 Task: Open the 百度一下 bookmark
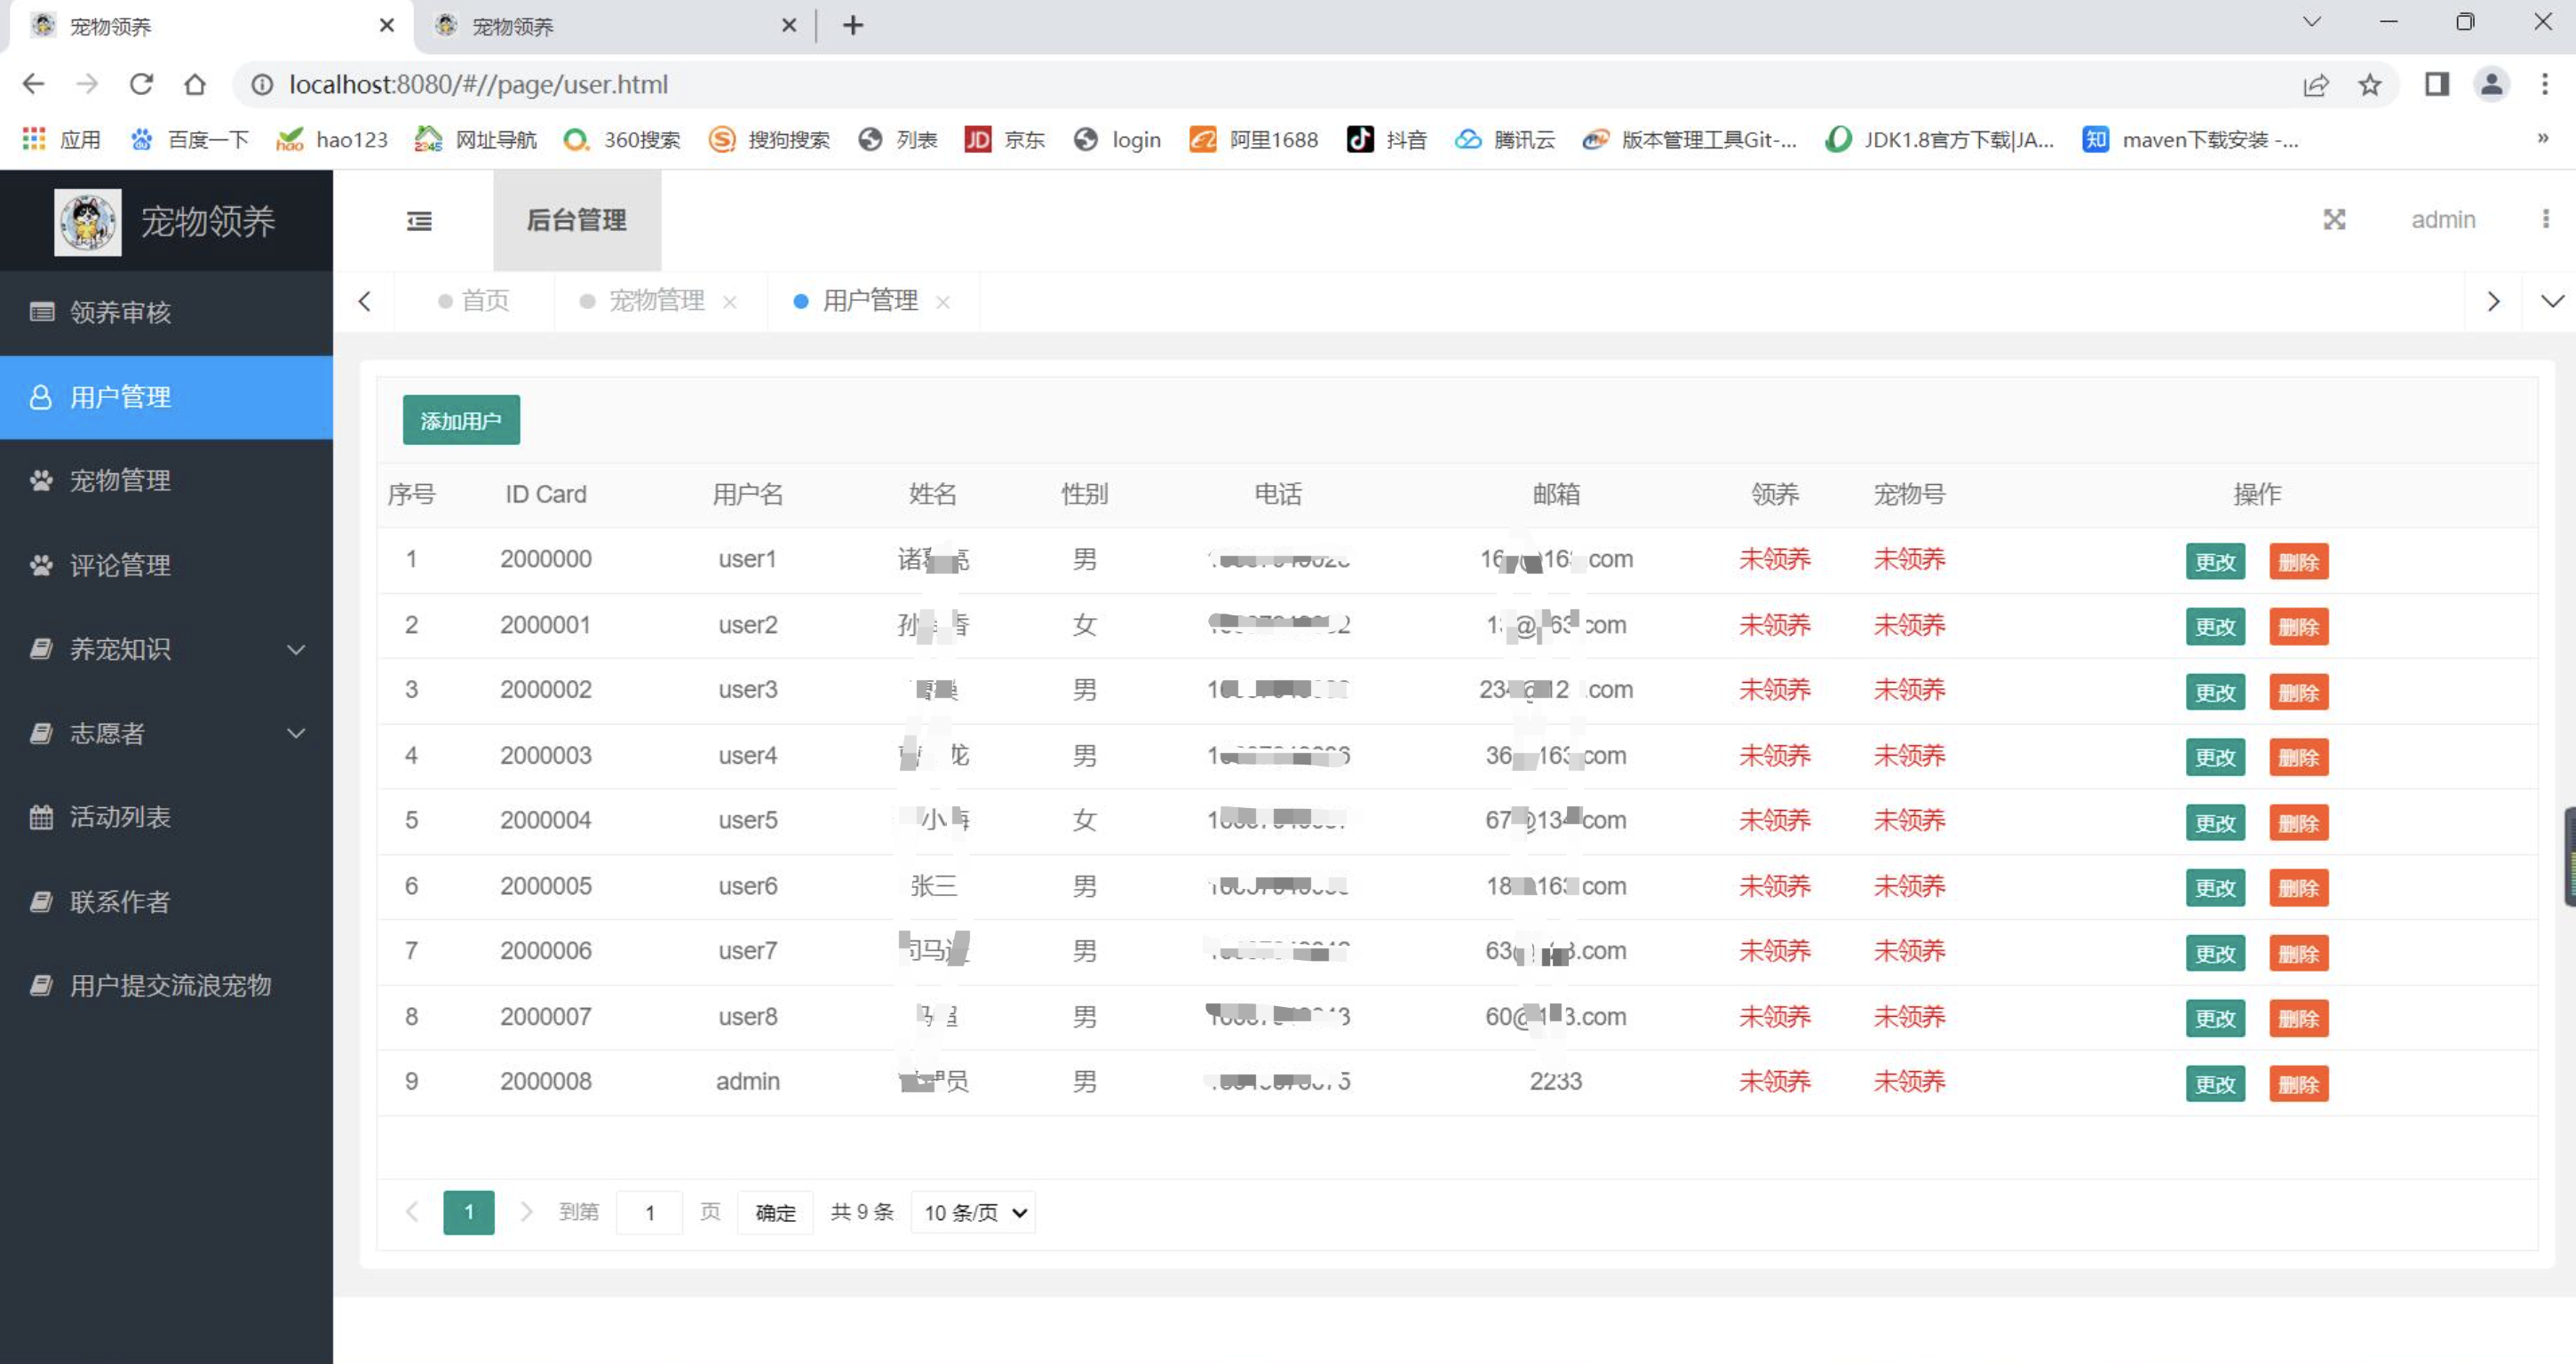[x=189, y=139]
